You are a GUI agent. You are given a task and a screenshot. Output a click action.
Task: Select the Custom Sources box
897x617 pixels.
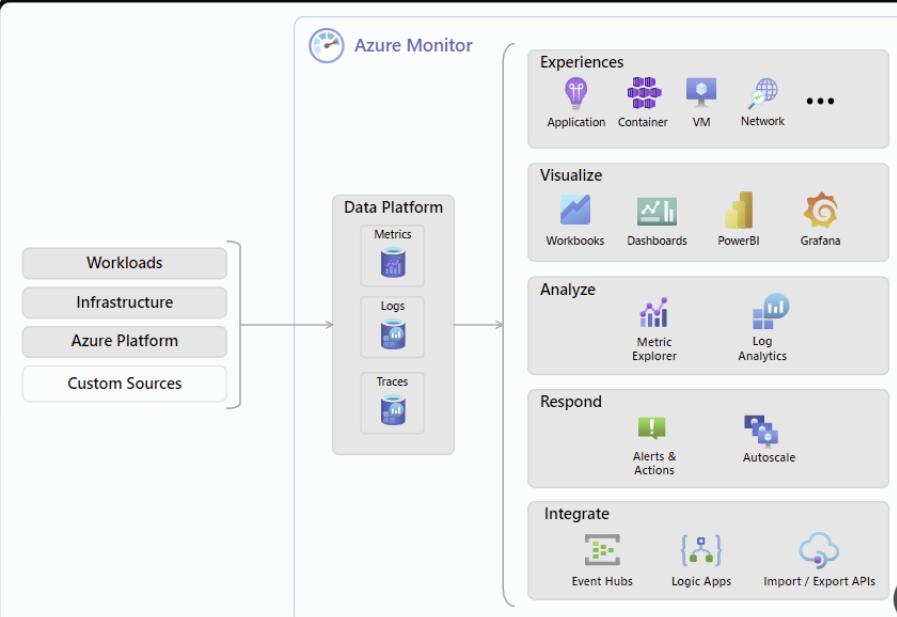point(125,384)
